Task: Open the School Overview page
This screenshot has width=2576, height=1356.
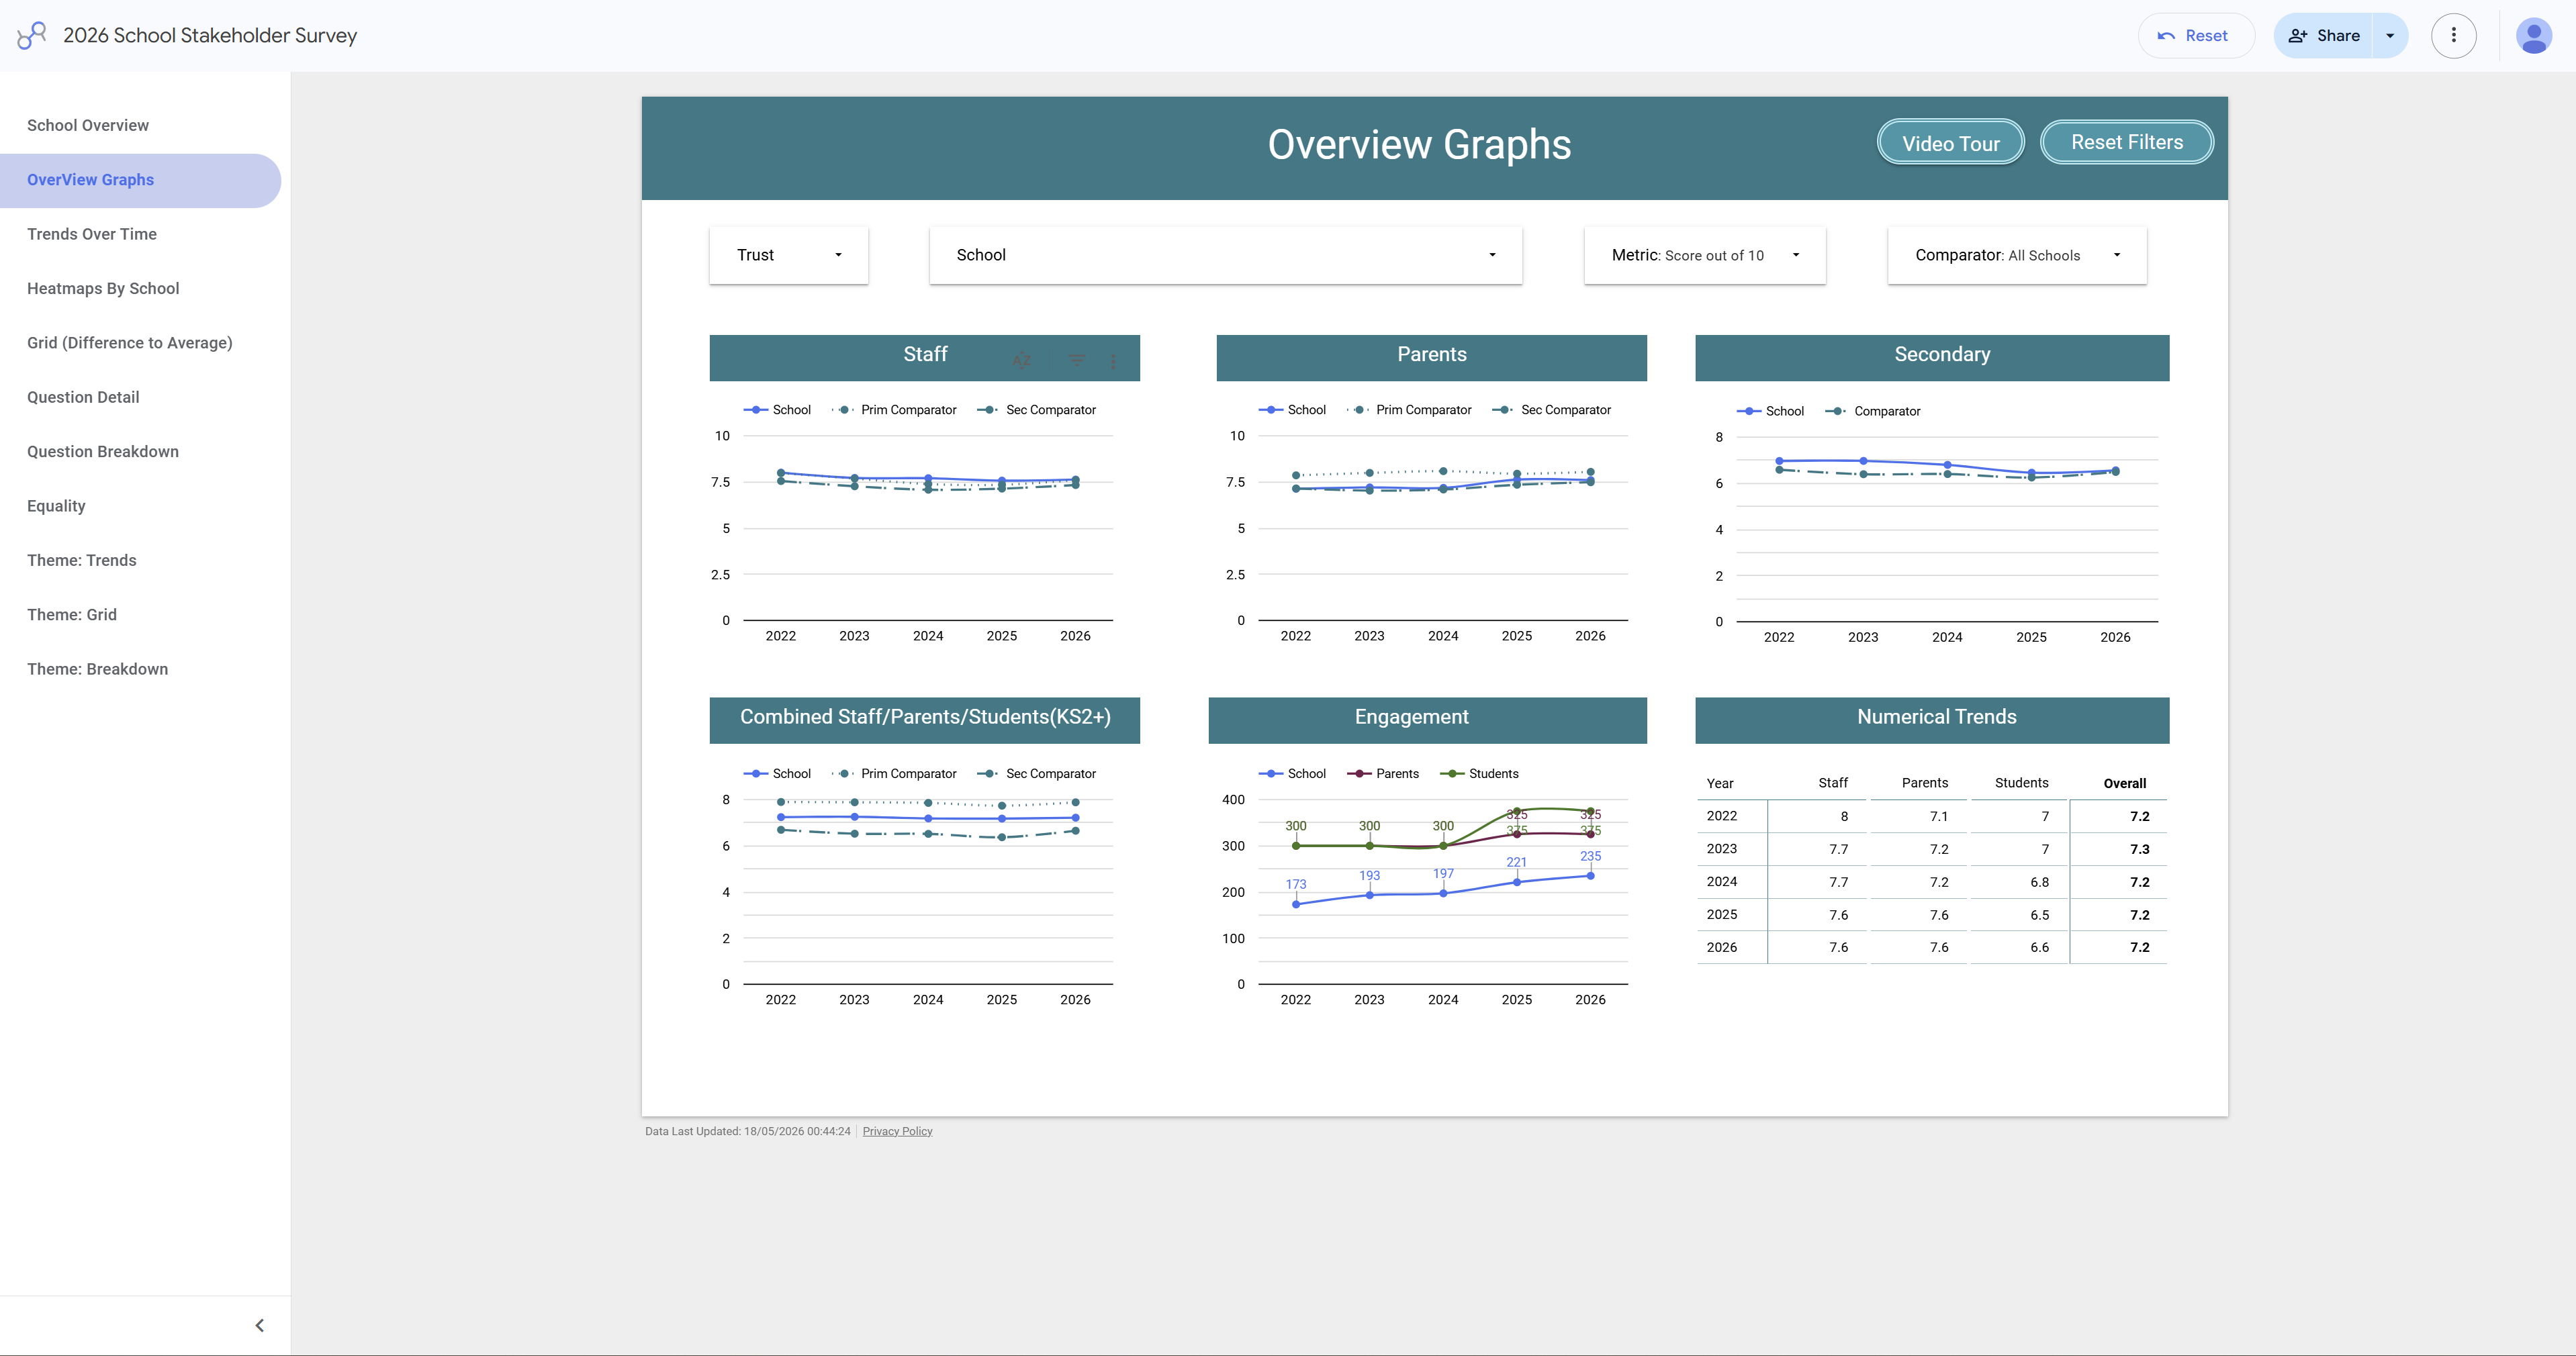Action: click(x=140, y=125)
